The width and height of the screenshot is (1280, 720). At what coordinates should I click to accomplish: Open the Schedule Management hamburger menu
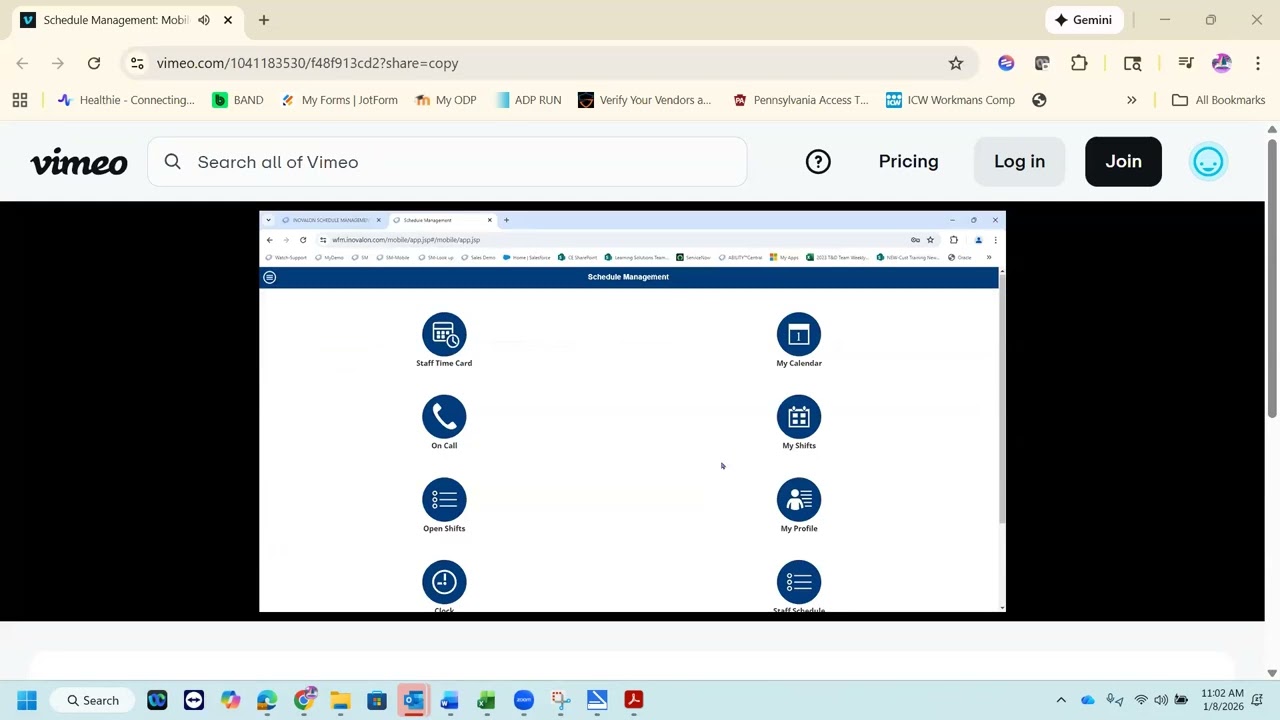coord(269,277)
